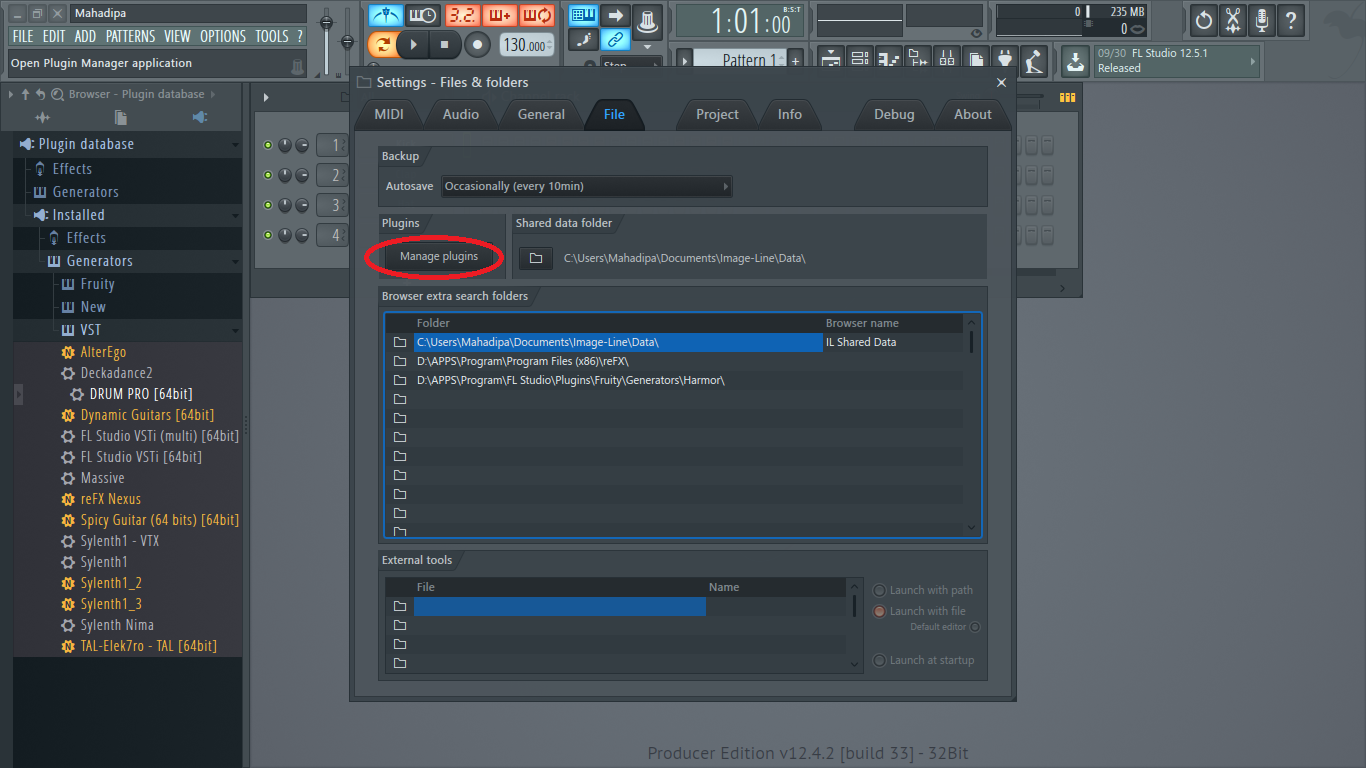This screenshot has height=768, width=1366.
Task: Collapse the VST folder arrow
Action: pos(235,331)
